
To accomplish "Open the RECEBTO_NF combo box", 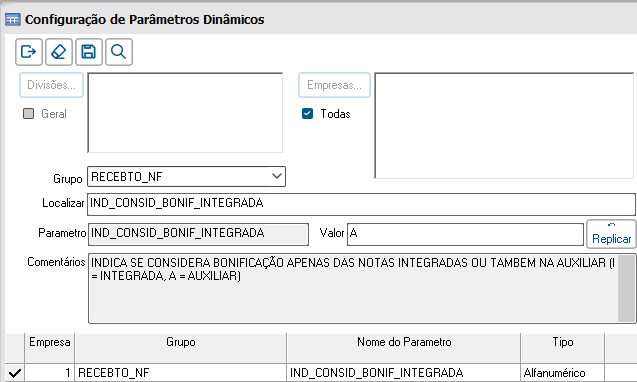I will pos(186,176).
